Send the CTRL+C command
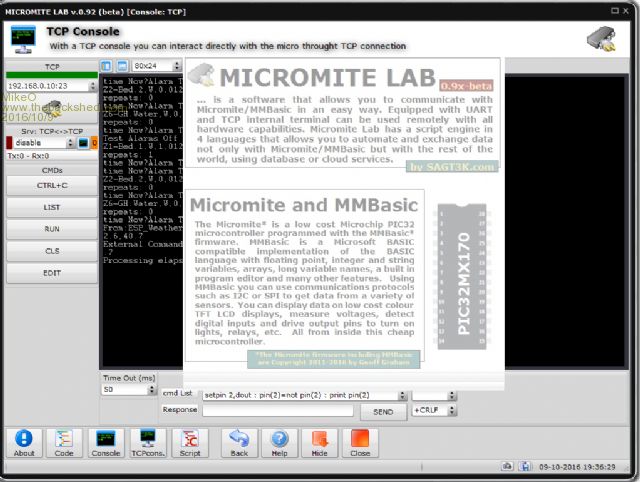Screen dimensions: 640x482 coord(51,185)
